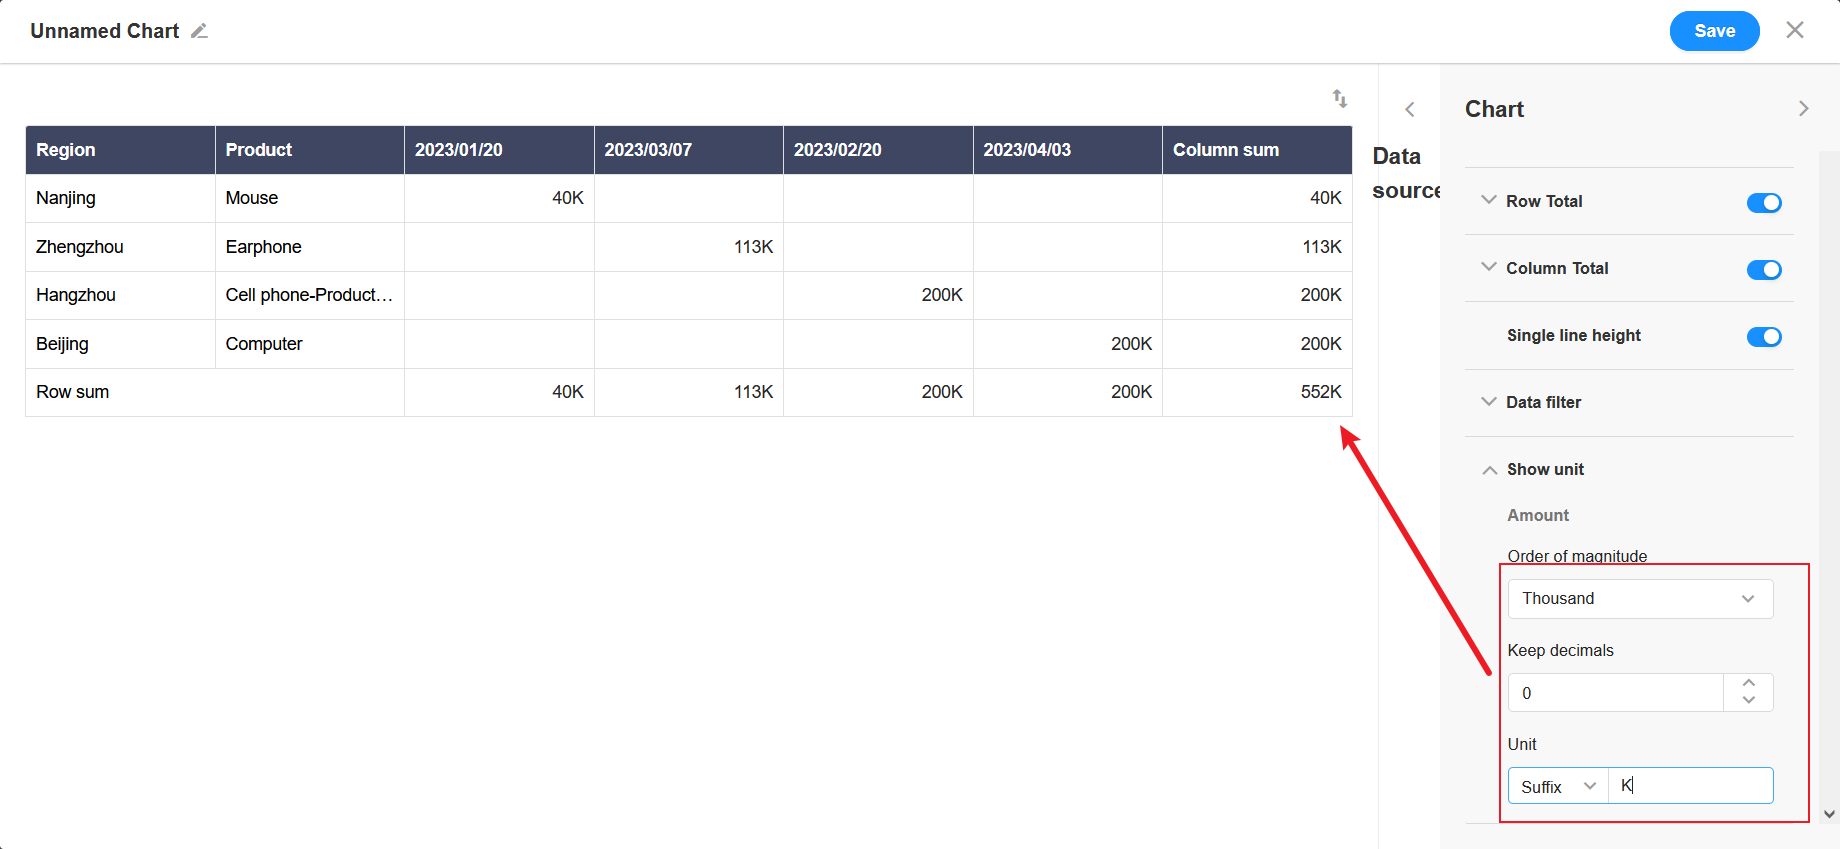
Task: Switch to the Data source panel
Action: click(1405, 173)
